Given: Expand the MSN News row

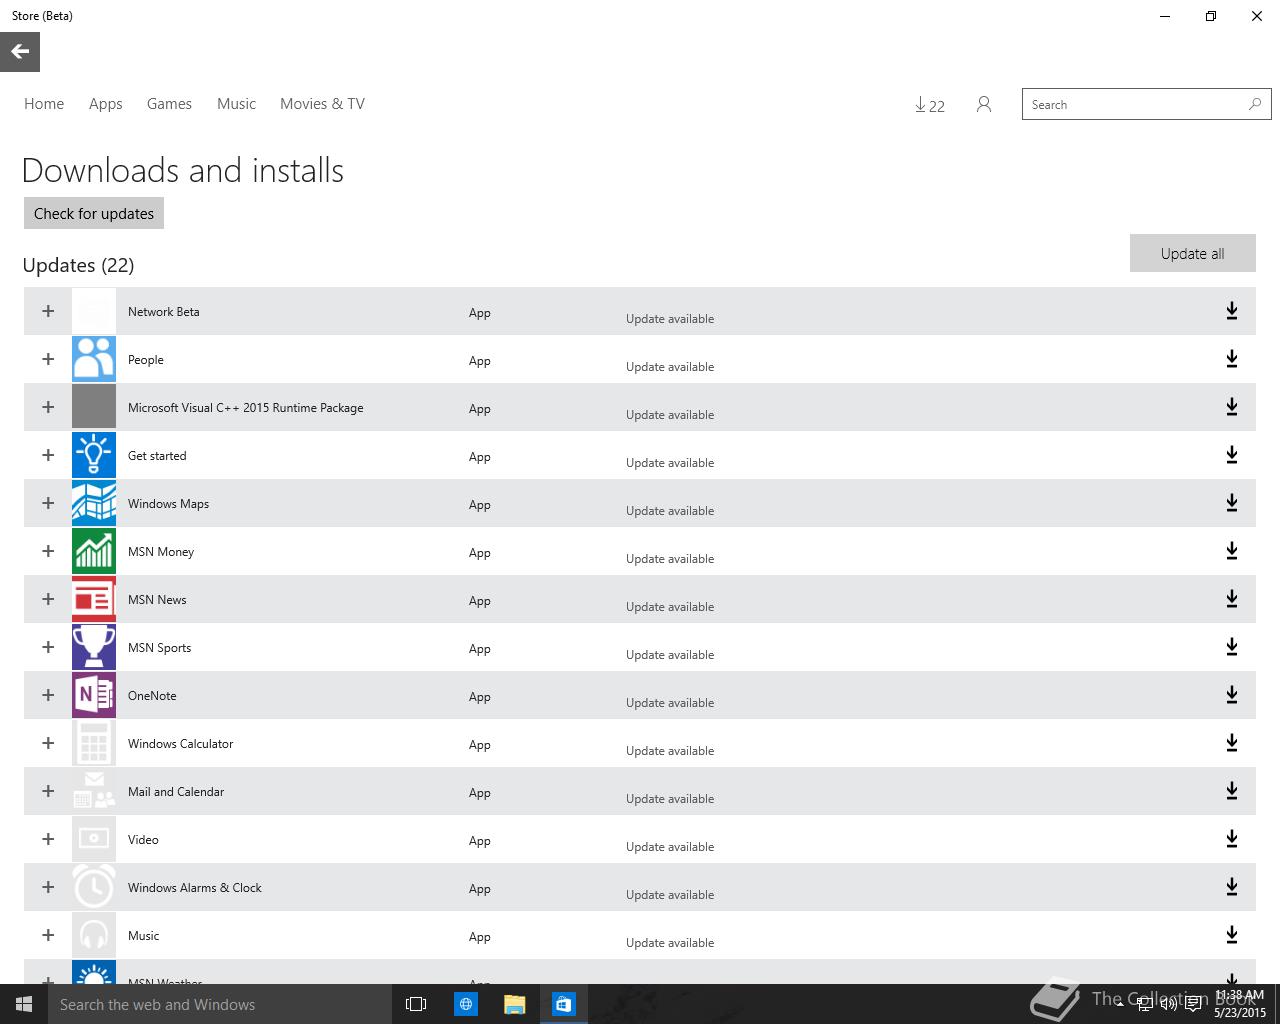Looking at the screenshot, I should [48, 599].
